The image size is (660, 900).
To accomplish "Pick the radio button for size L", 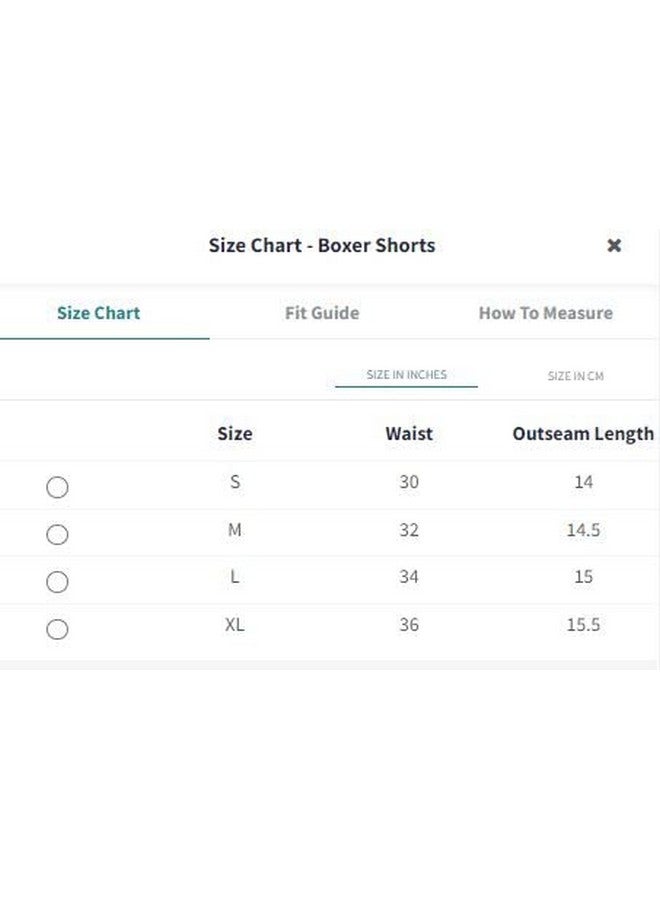I will pos(57,582).
